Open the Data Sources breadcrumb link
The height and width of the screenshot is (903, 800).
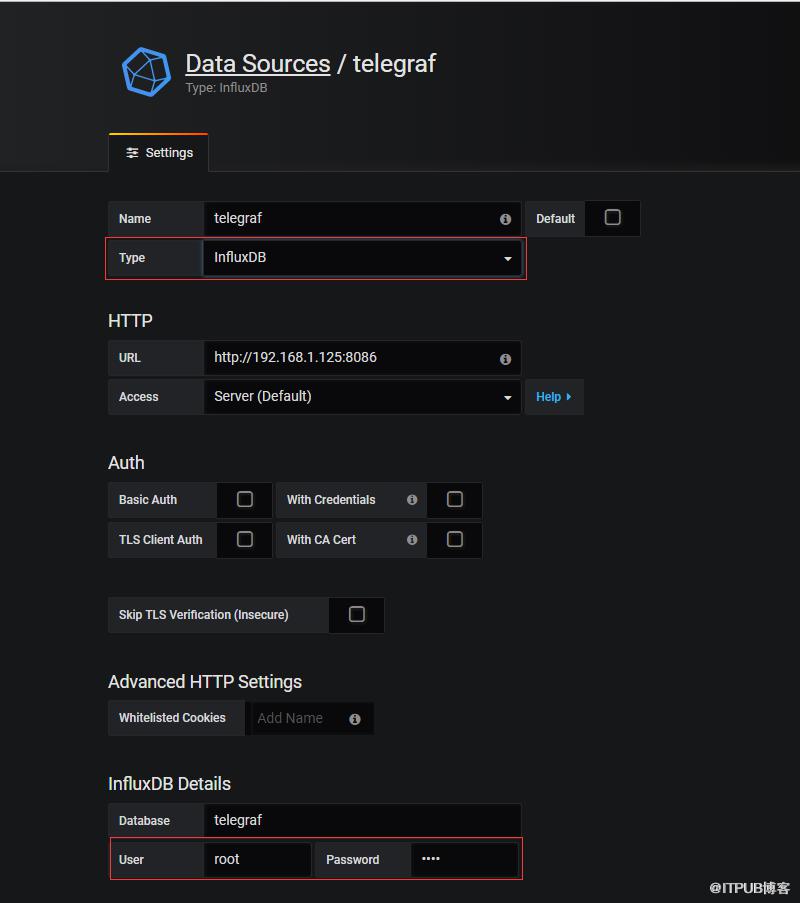[258, 63]
